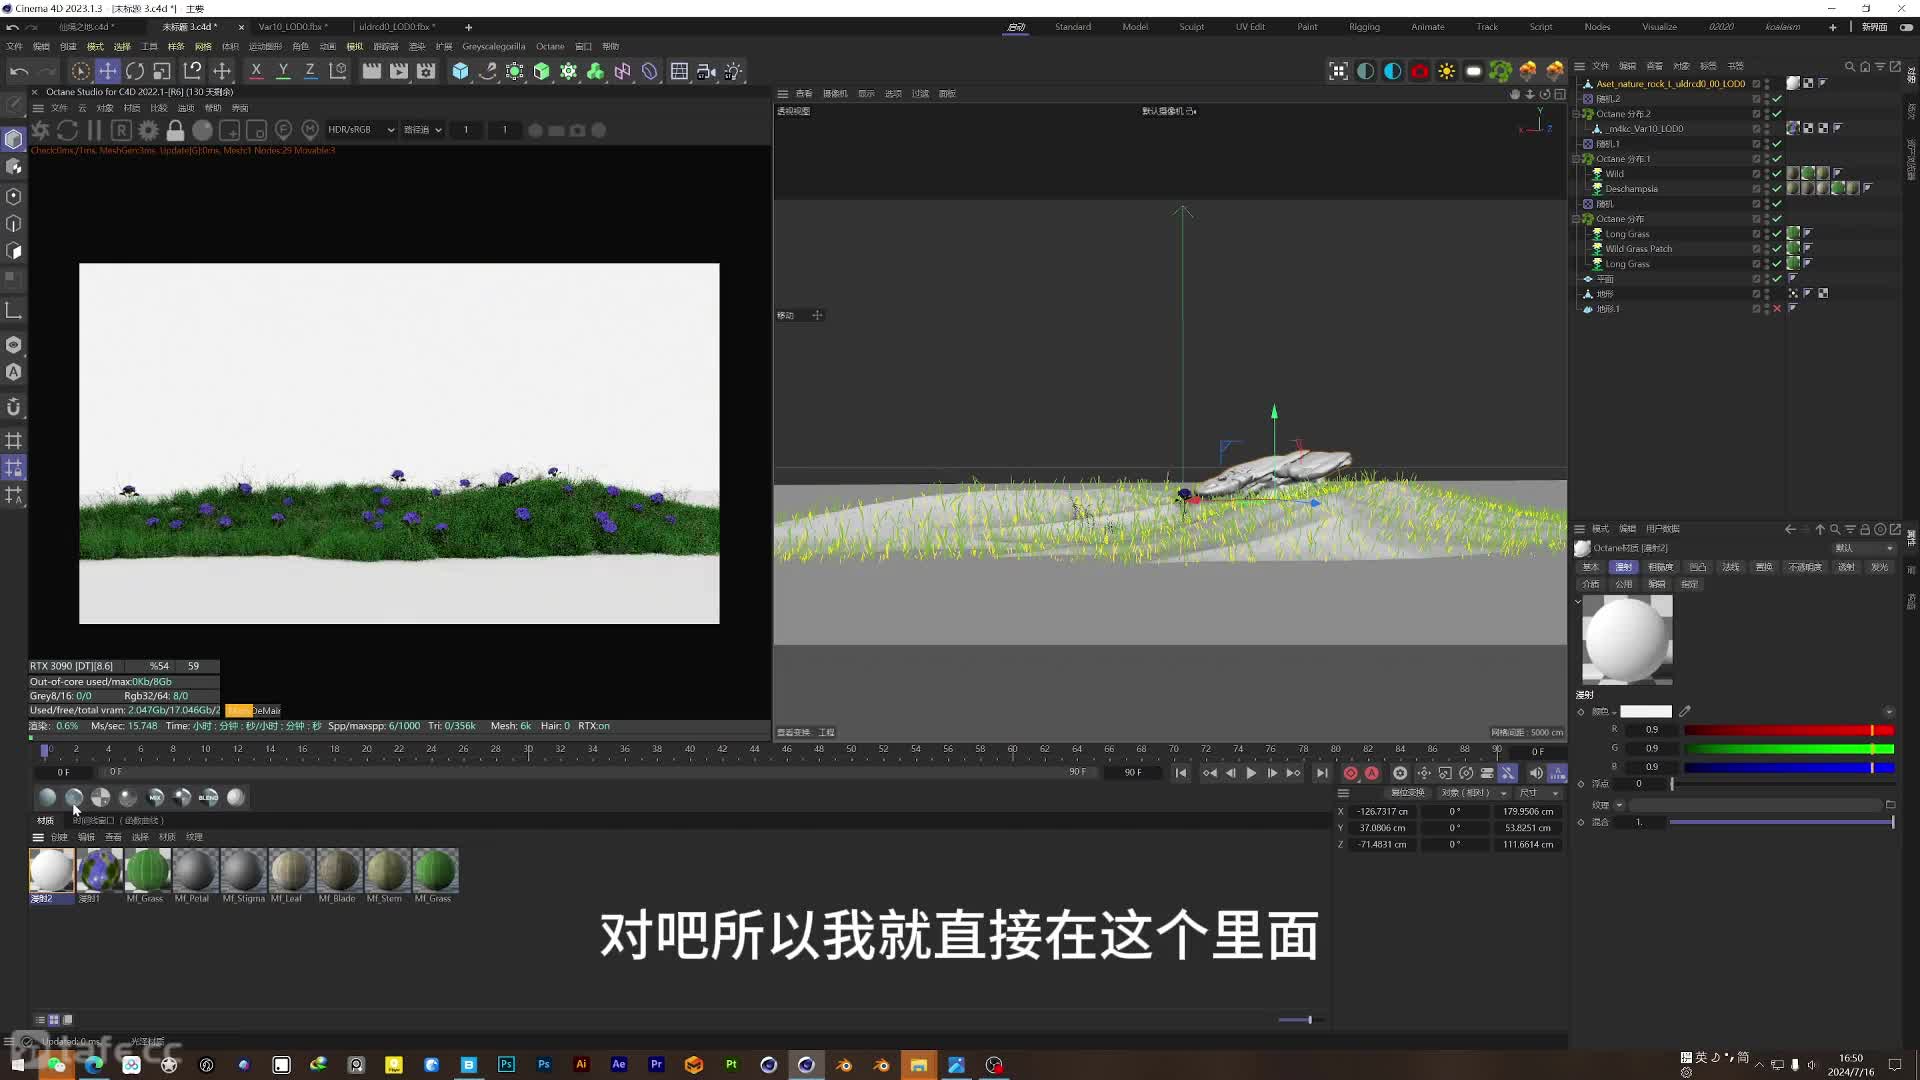Click the Edit Render Settings clapperboard icon
The image size is (1920, 1080).
coord(426,71)
